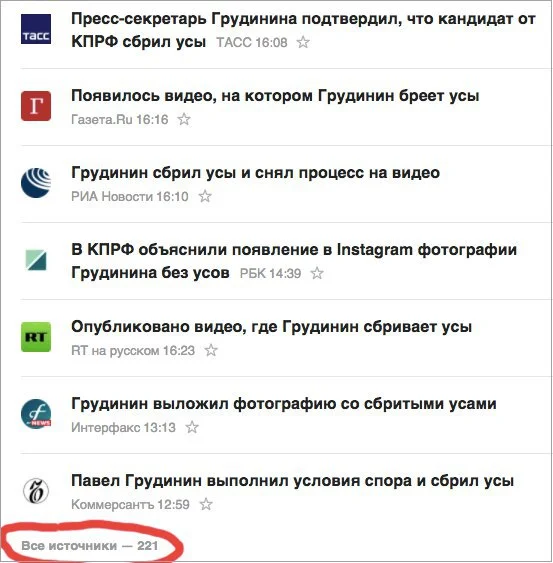Open headline Опубликовано видео, где Грудинин сбривает усы
The height and width of the screenshot is (563, 553).
point(271,327)
